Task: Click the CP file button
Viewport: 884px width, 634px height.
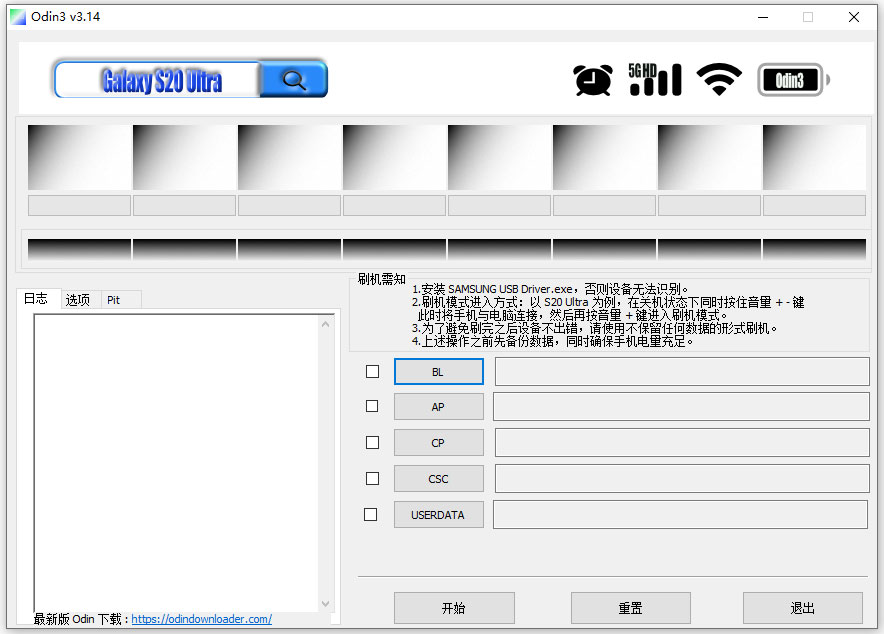Action: (439, 443)
